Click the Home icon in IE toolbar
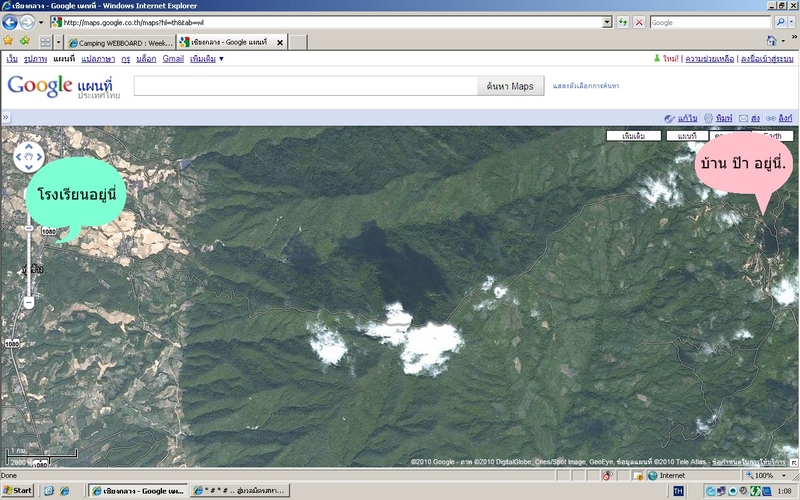This screenshot has width=800, height=500. coord(771,42)
